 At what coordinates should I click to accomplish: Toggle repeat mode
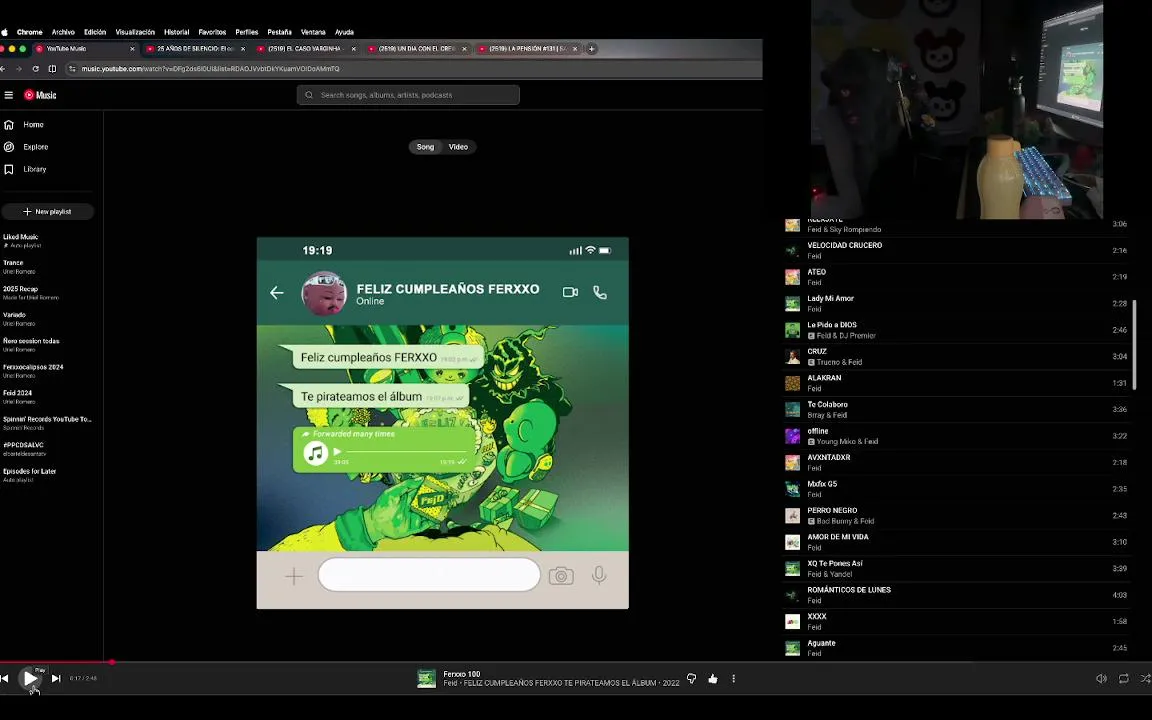[x=1123, y=679]
